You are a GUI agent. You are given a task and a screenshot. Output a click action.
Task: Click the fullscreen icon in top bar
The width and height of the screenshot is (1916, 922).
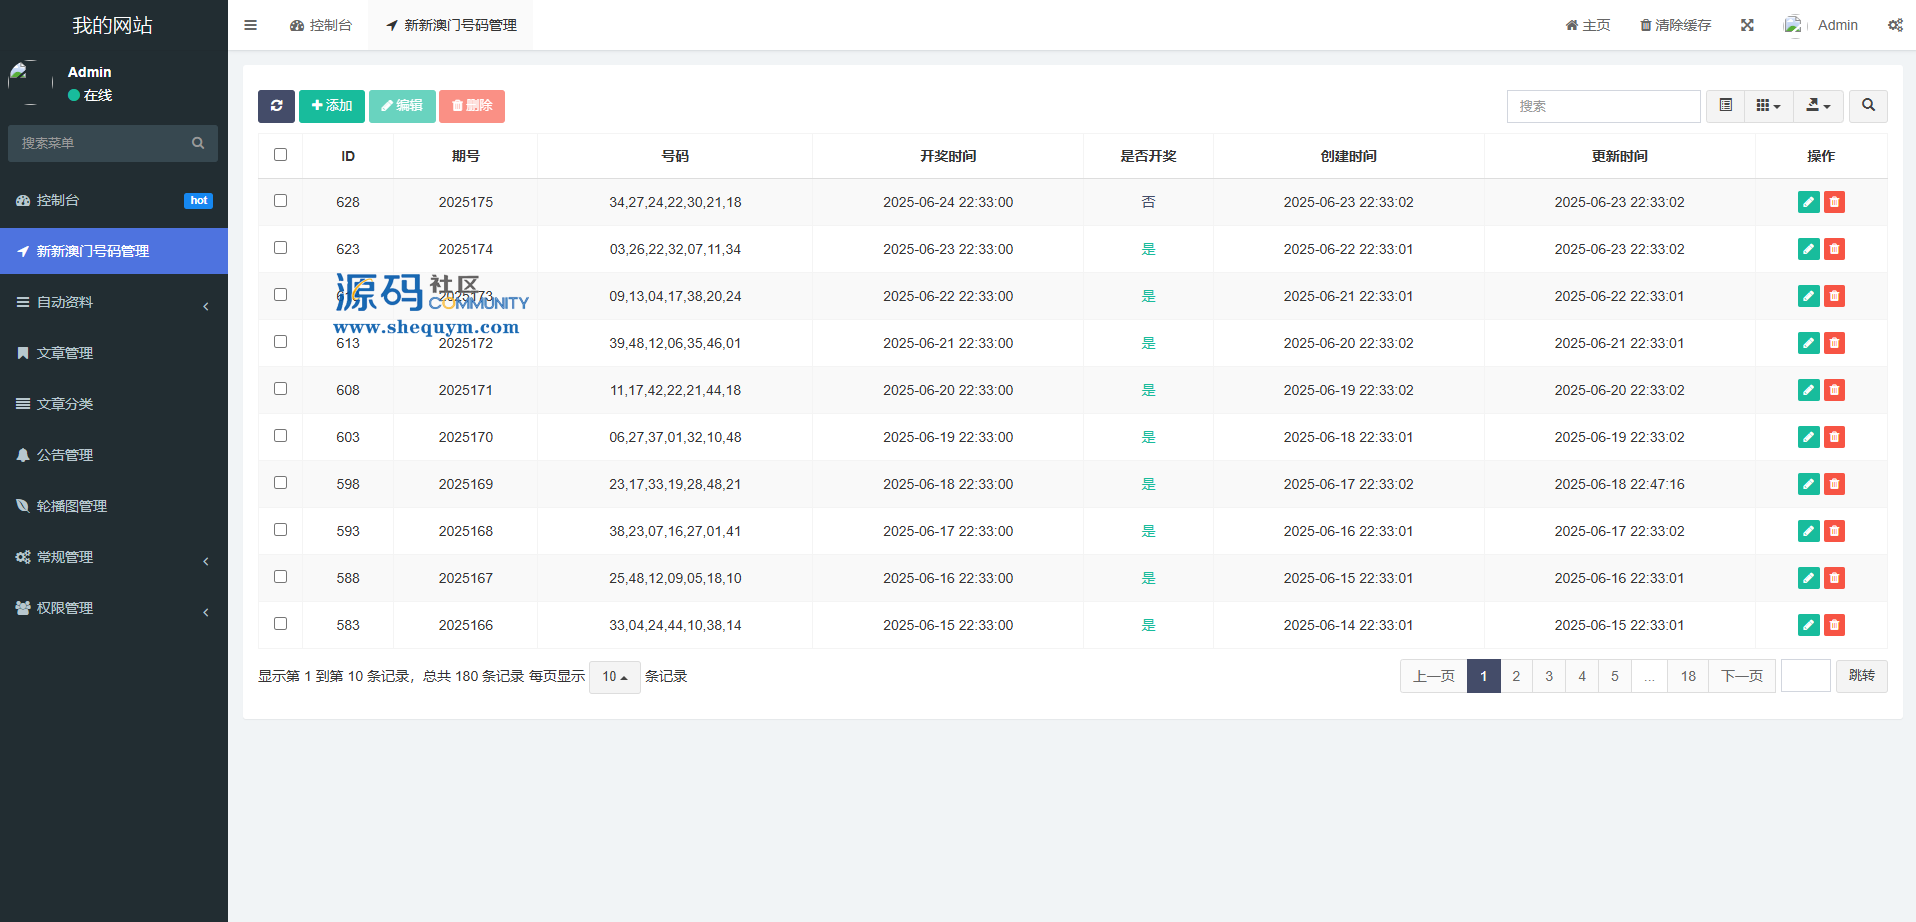(x=1747, y=25)
